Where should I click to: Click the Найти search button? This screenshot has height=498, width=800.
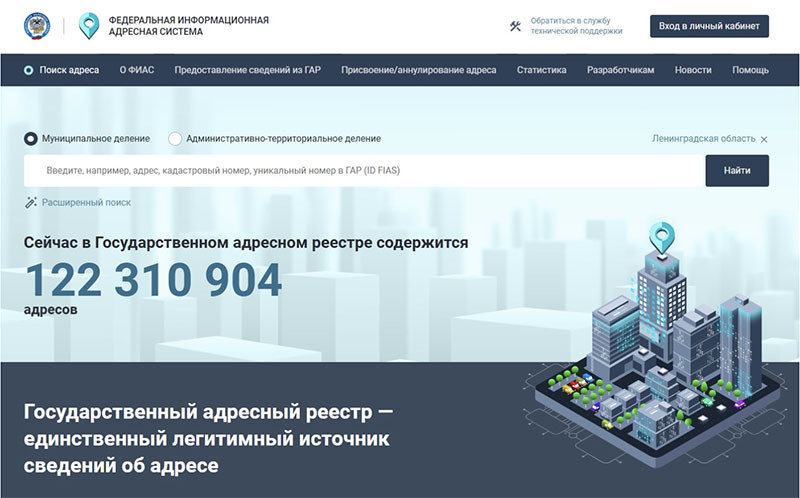click(x=737, y=170)
